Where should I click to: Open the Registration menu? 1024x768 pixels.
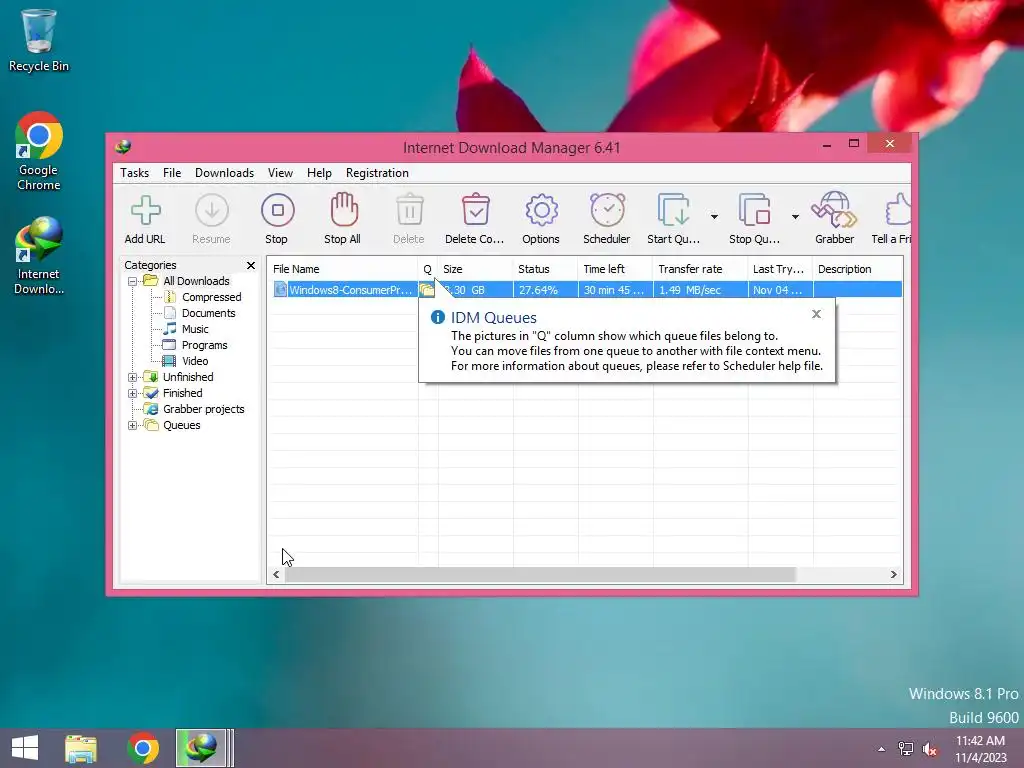[377, 173]
